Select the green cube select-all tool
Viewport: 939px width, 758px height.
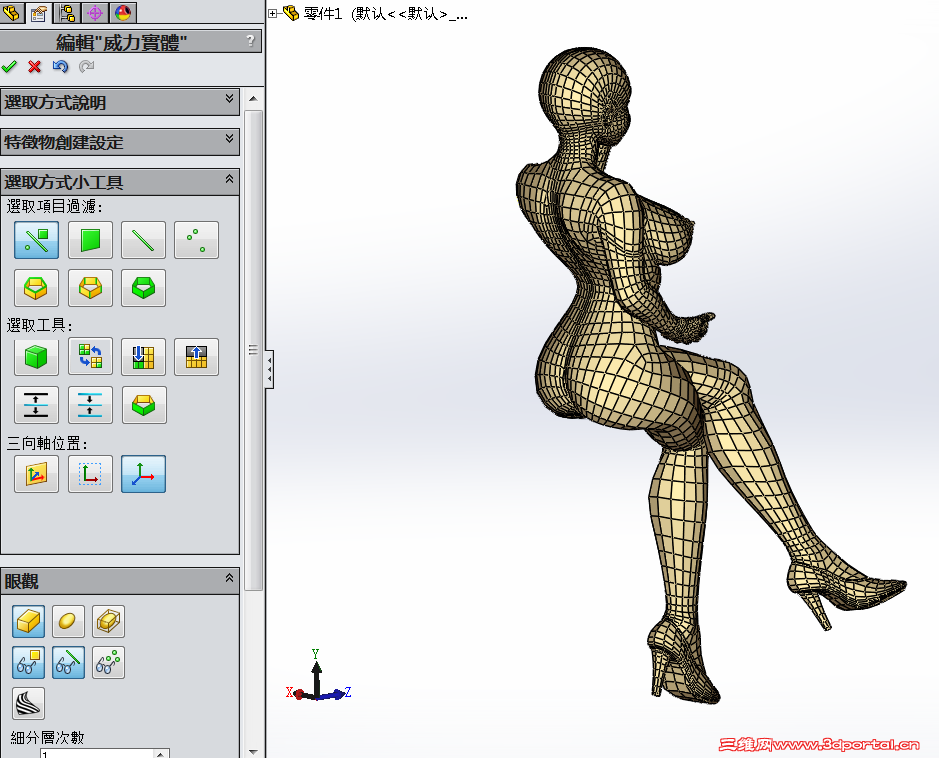coord(36,356)
